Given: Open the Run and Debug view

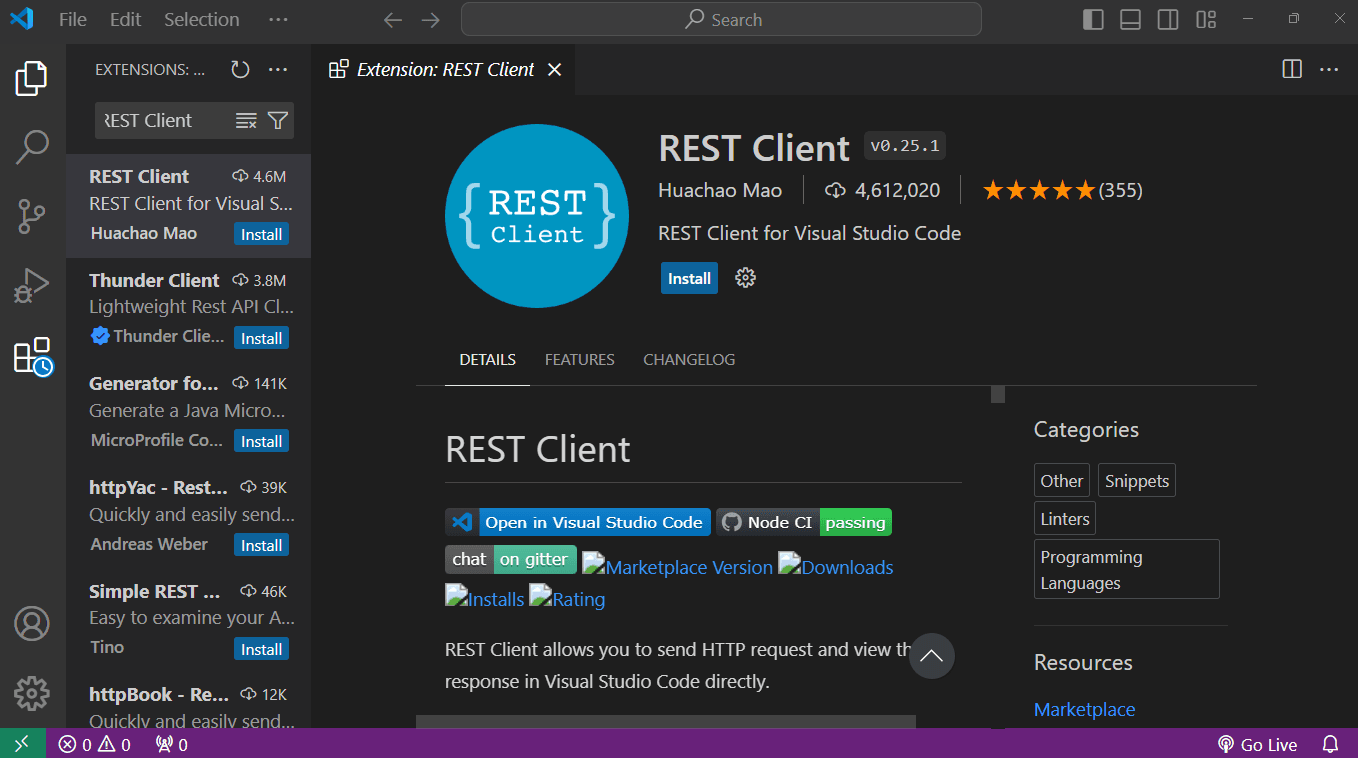Looking at the screenshot, I should pos(31,285).
